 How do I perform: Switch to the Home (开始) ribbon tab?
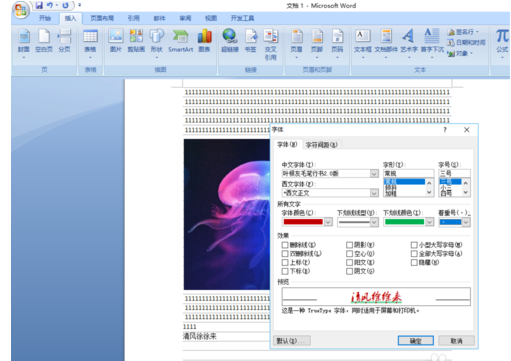(45, 18)
